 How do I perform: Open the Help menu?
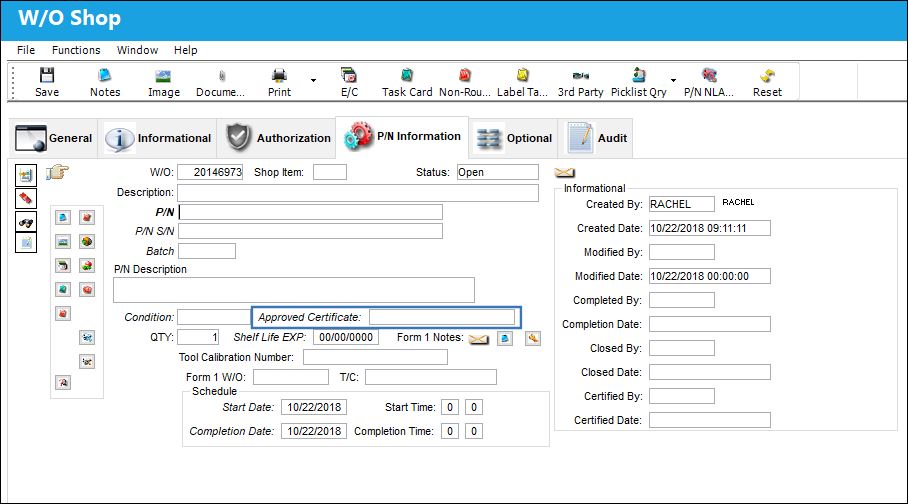click(x=186, y=50)
